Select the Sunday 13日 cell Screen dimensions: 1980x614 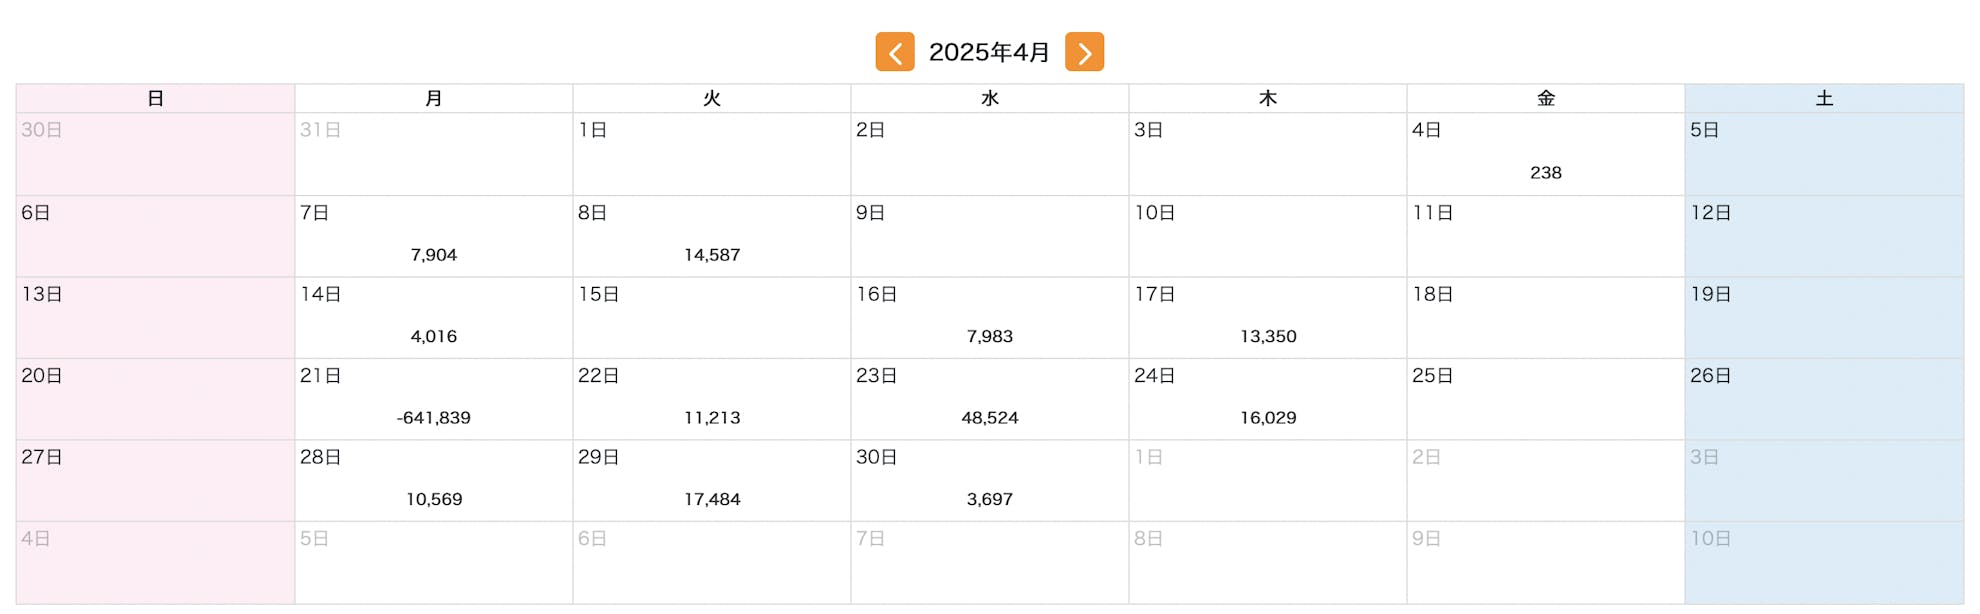155,318
